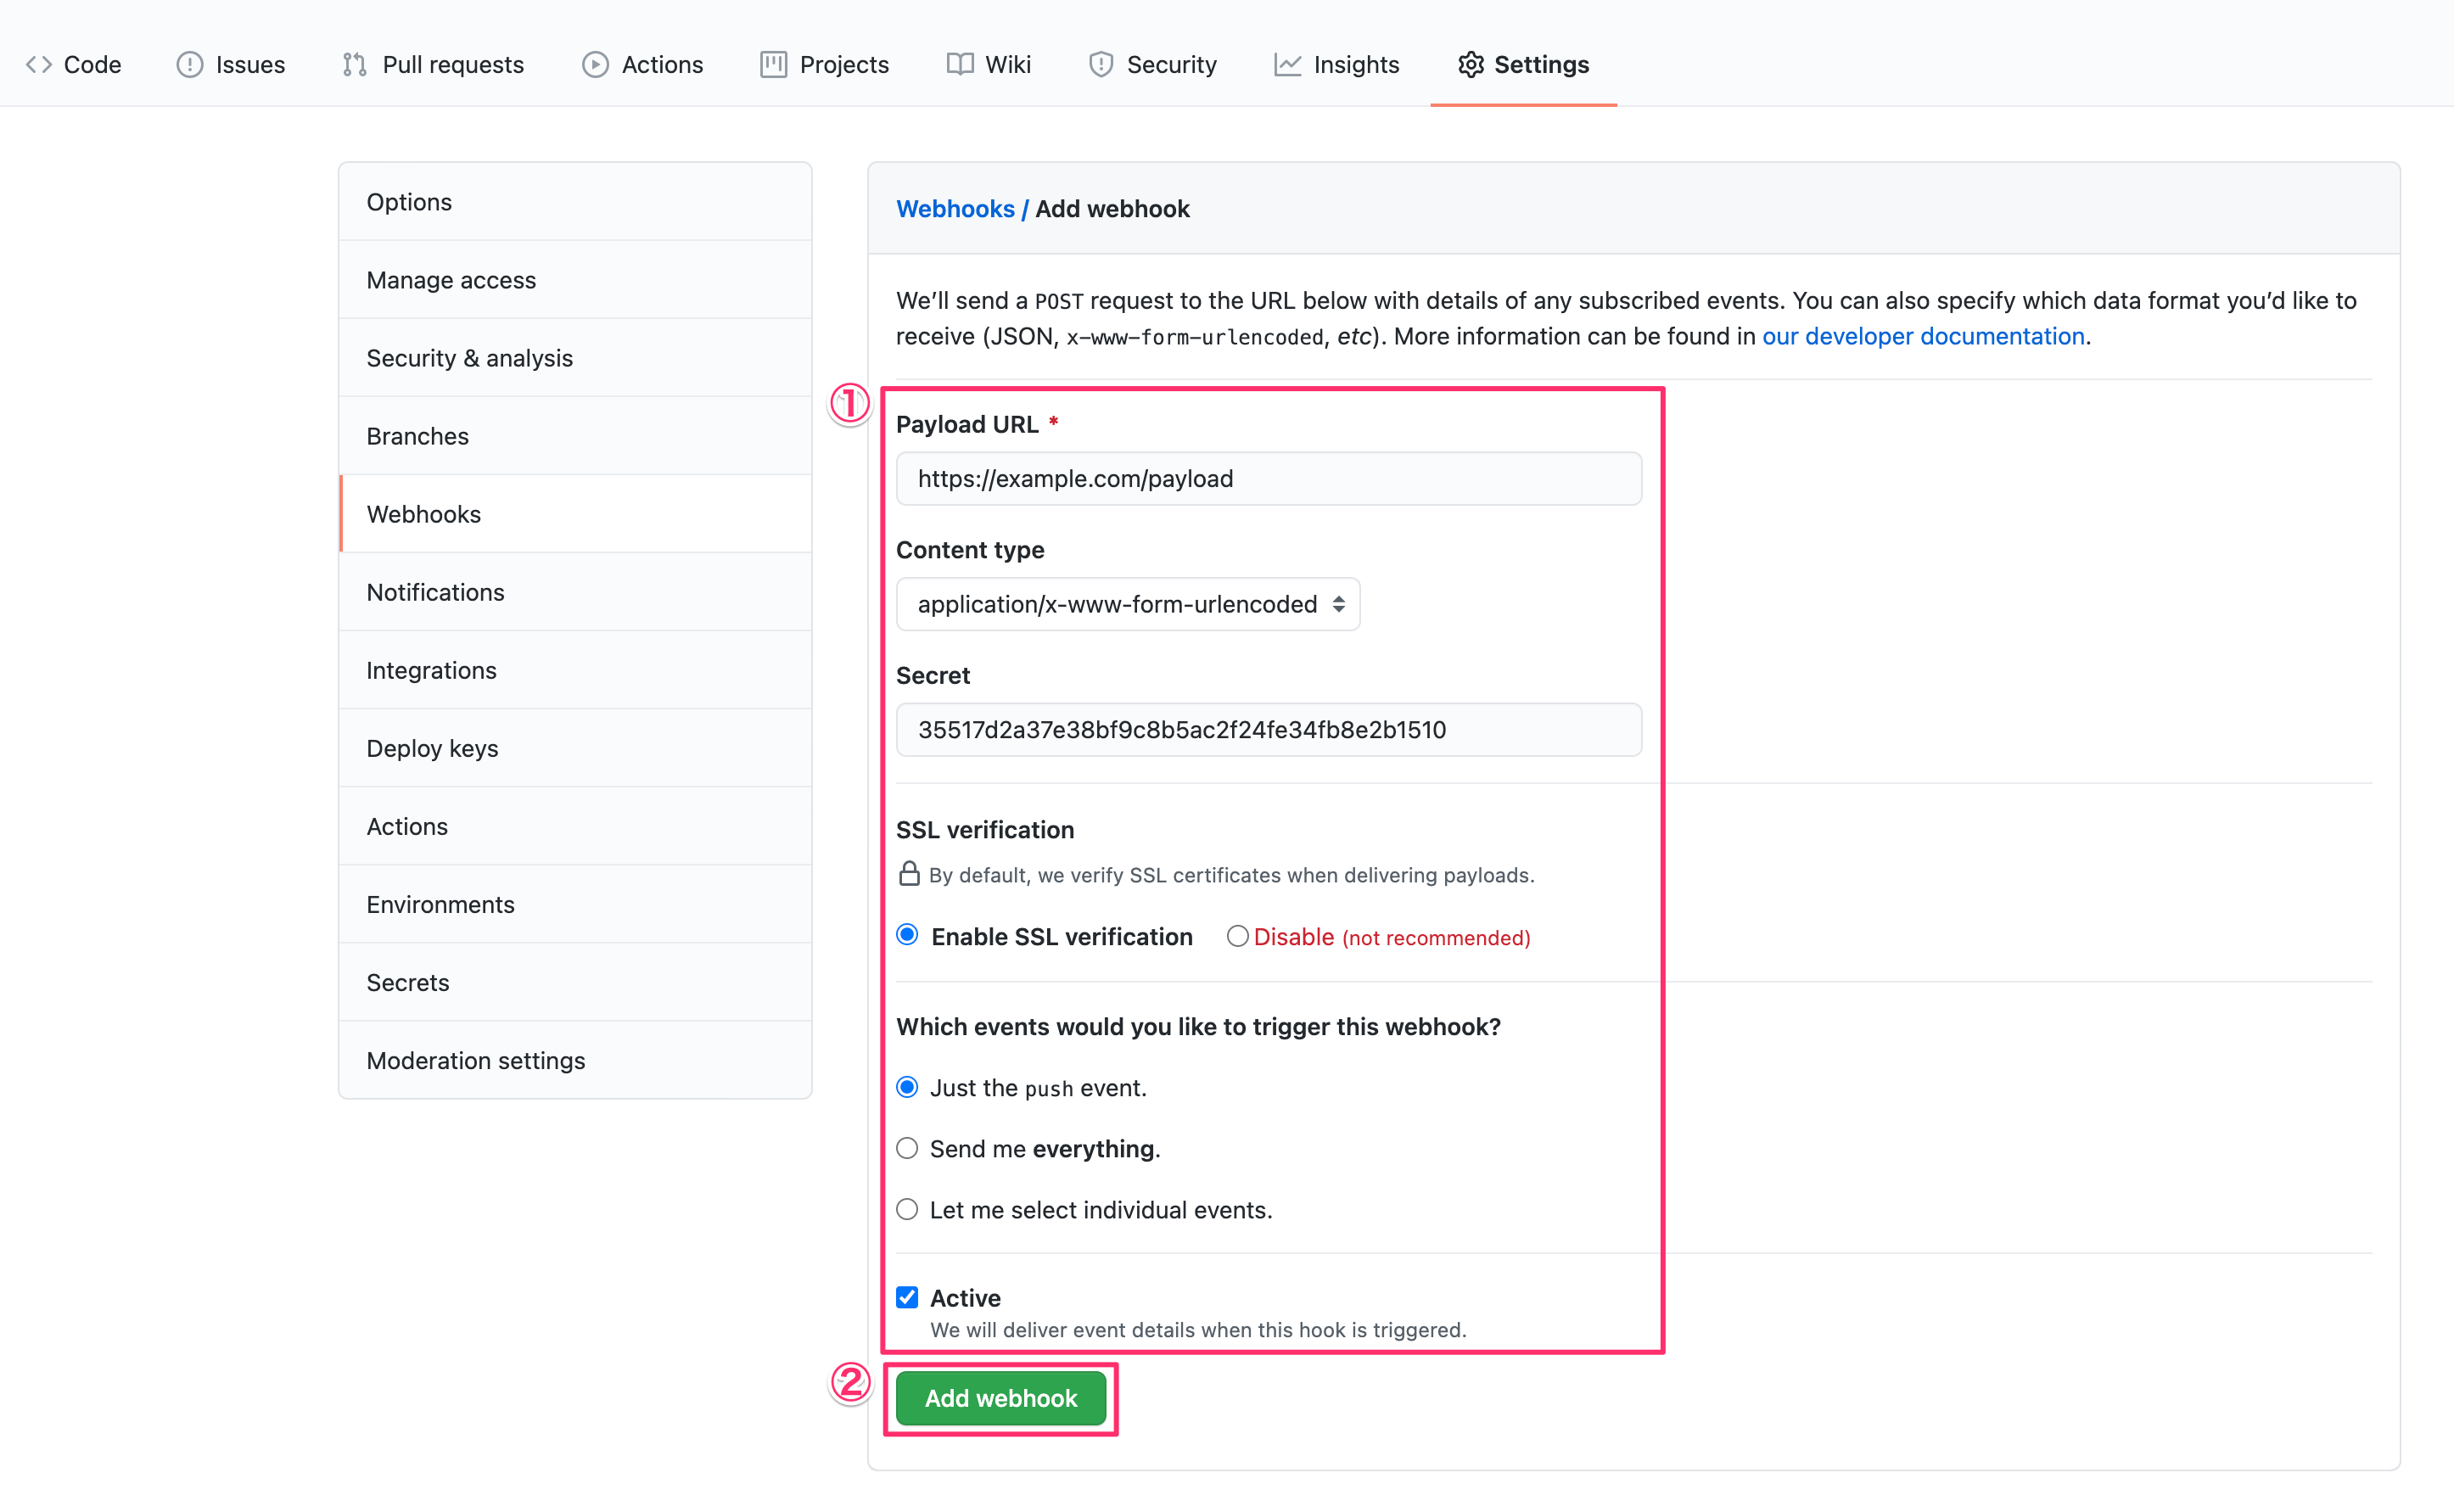Go to Deploy keys settings page
Screen dimensions: 2454x1512
click(x=432, y=748)
